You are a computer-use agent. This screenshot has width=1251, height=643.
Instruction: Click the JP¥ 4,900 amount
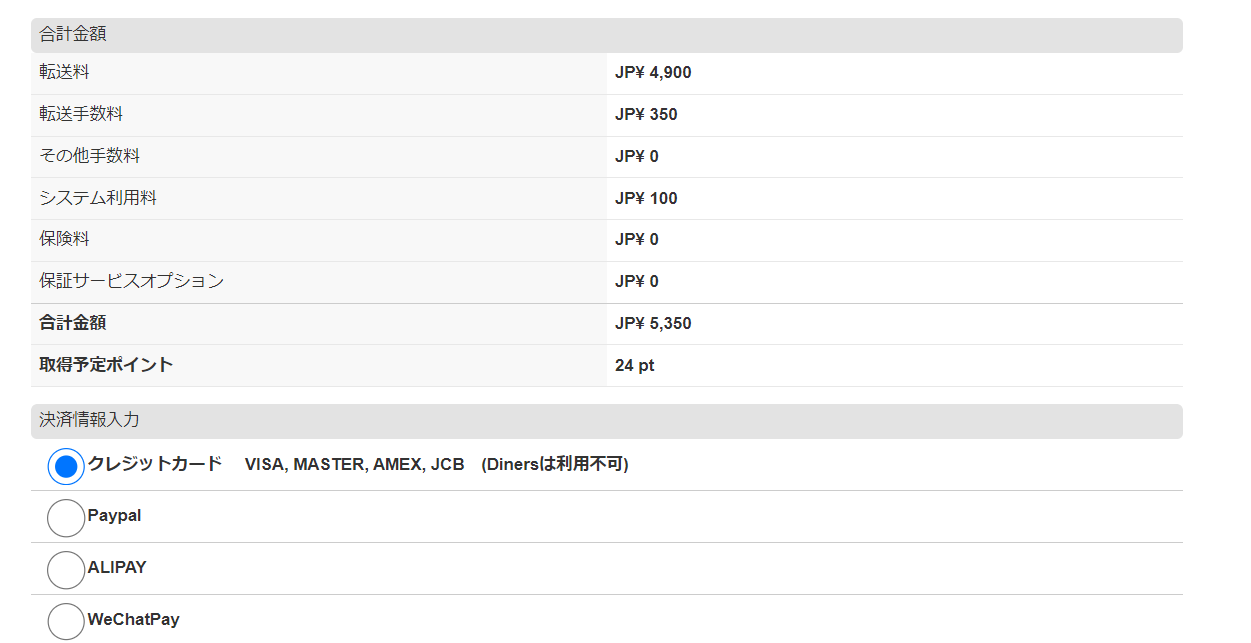(x=653, y=73)
